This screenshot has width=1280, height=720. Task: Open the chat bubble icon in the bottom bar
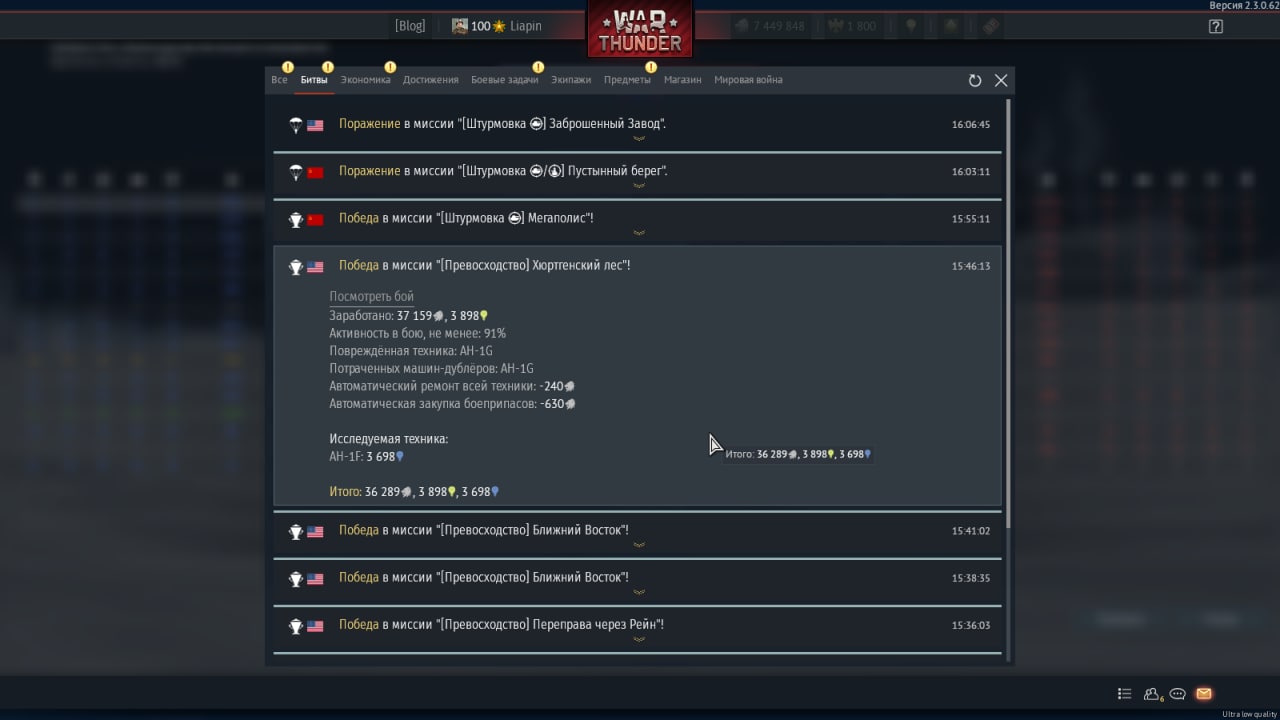coord(1178,694)
